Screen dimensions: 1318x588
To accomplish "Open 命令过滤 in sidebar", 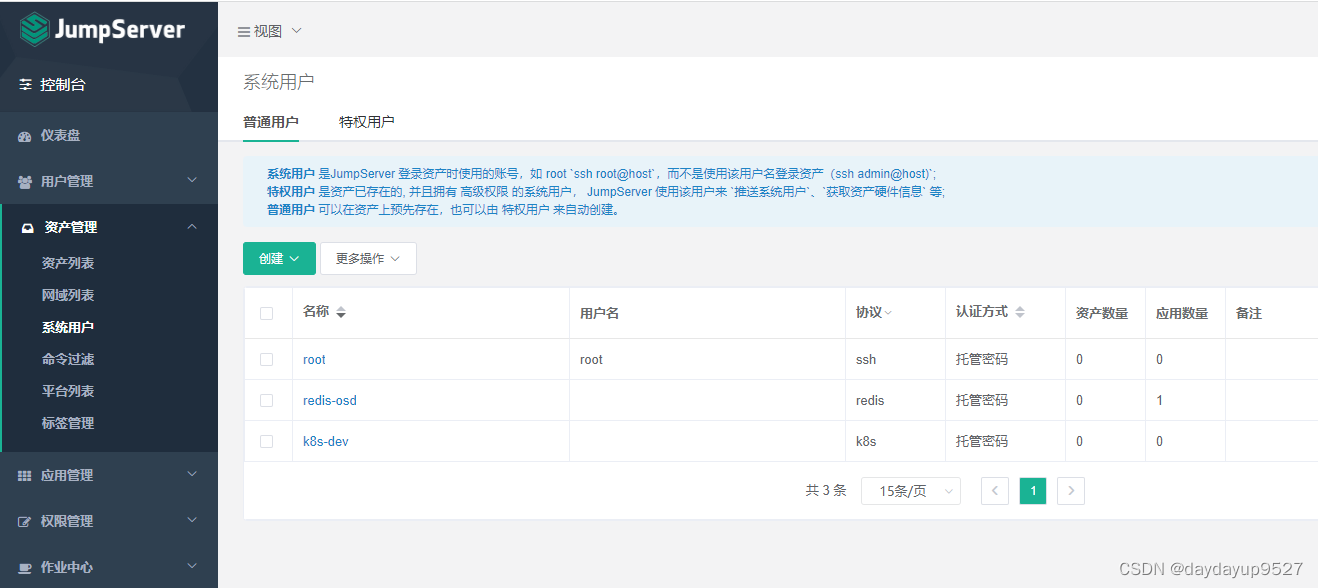I will pyautogui.click(x=68, y=359).
